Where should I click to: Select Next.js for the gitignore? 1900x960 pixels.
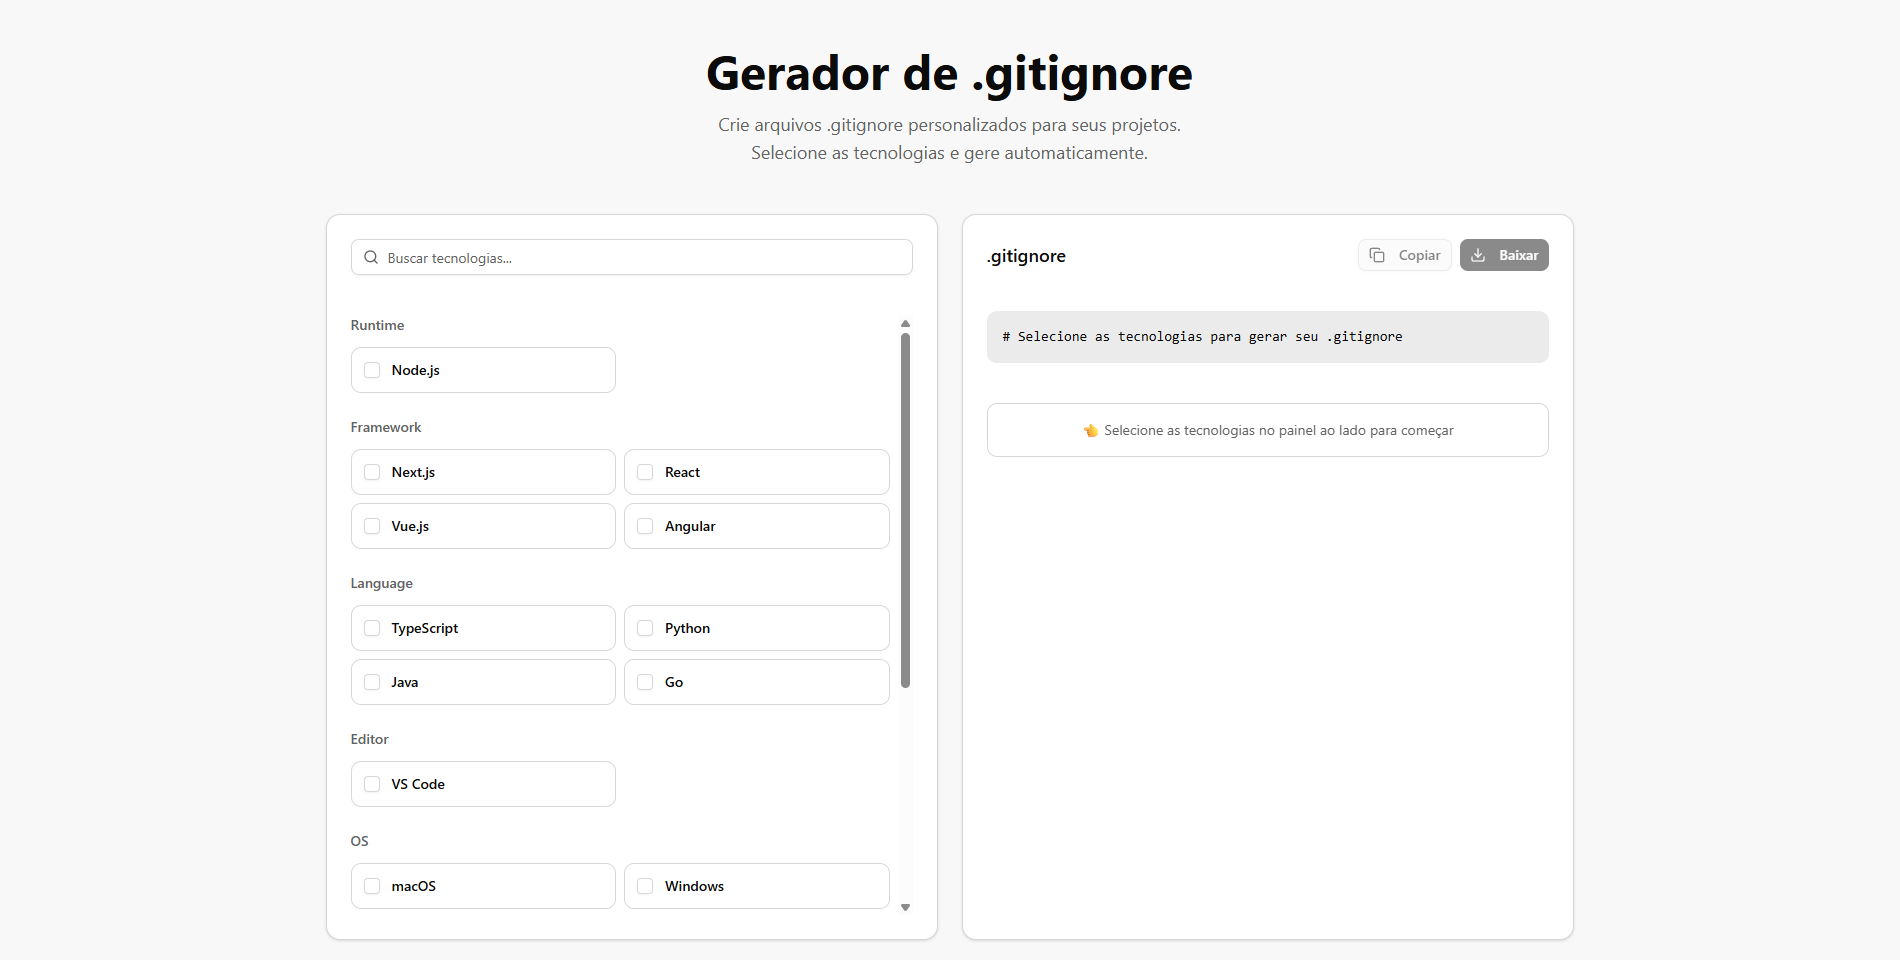pos(372,472)
